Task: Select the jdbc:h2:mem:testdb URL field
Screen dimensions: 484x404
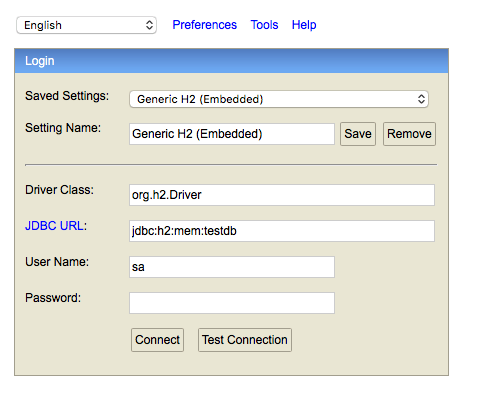Action: pos(282,231)
